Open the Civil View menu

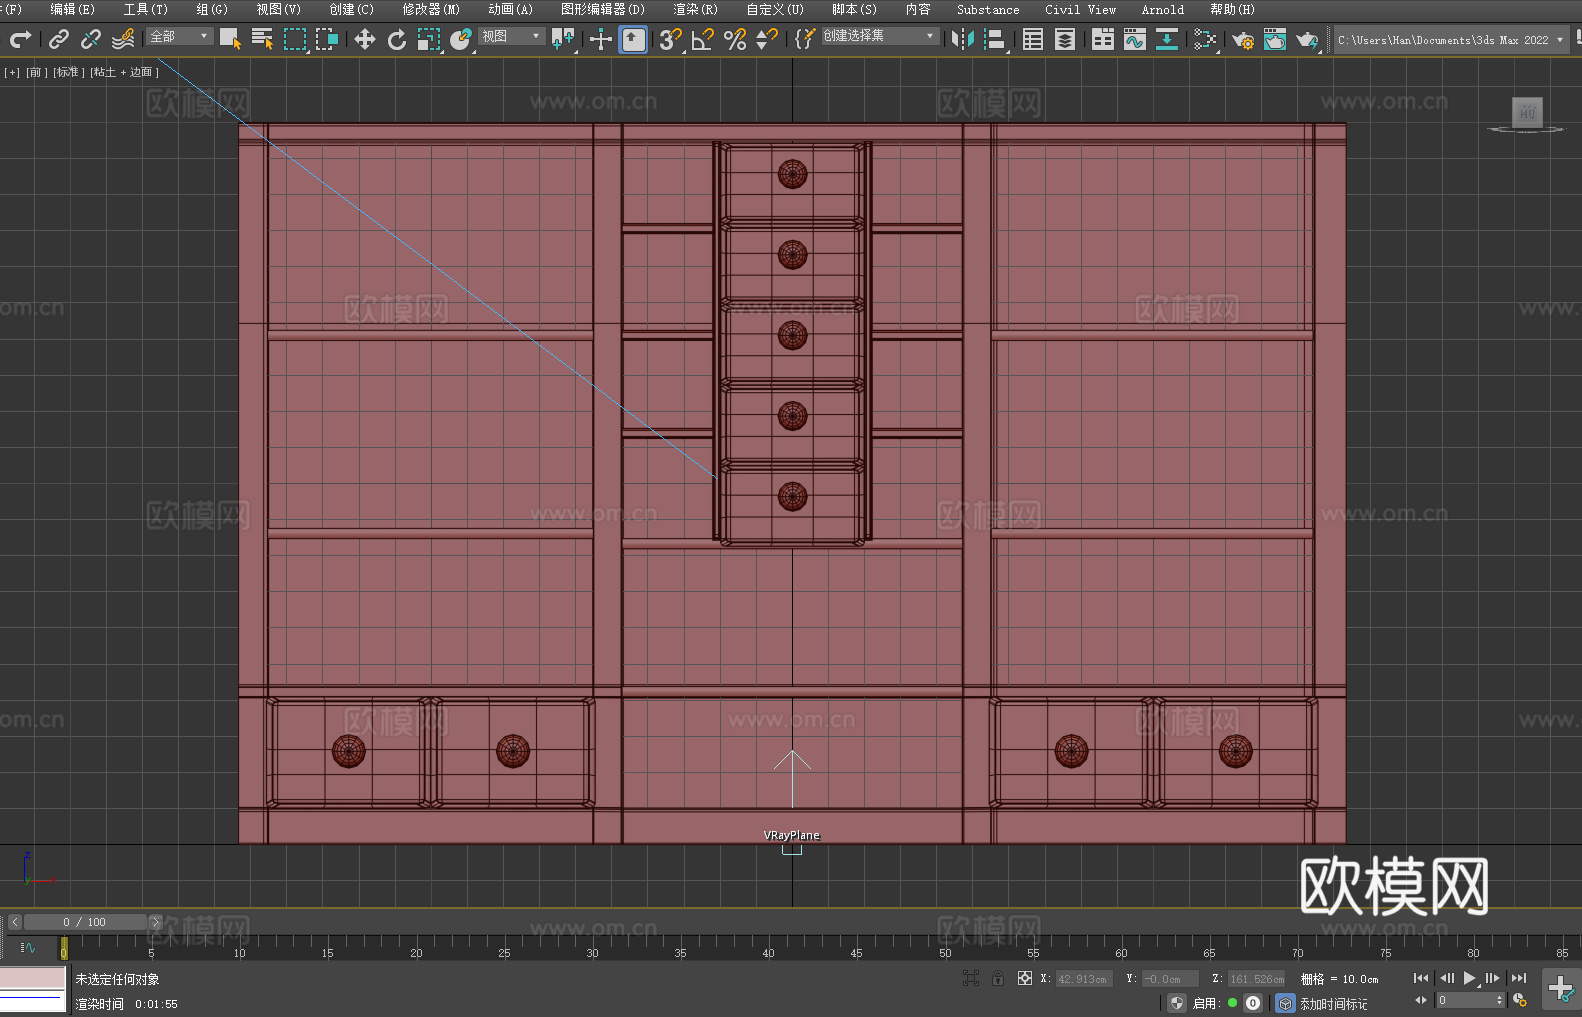(1080, 9)
